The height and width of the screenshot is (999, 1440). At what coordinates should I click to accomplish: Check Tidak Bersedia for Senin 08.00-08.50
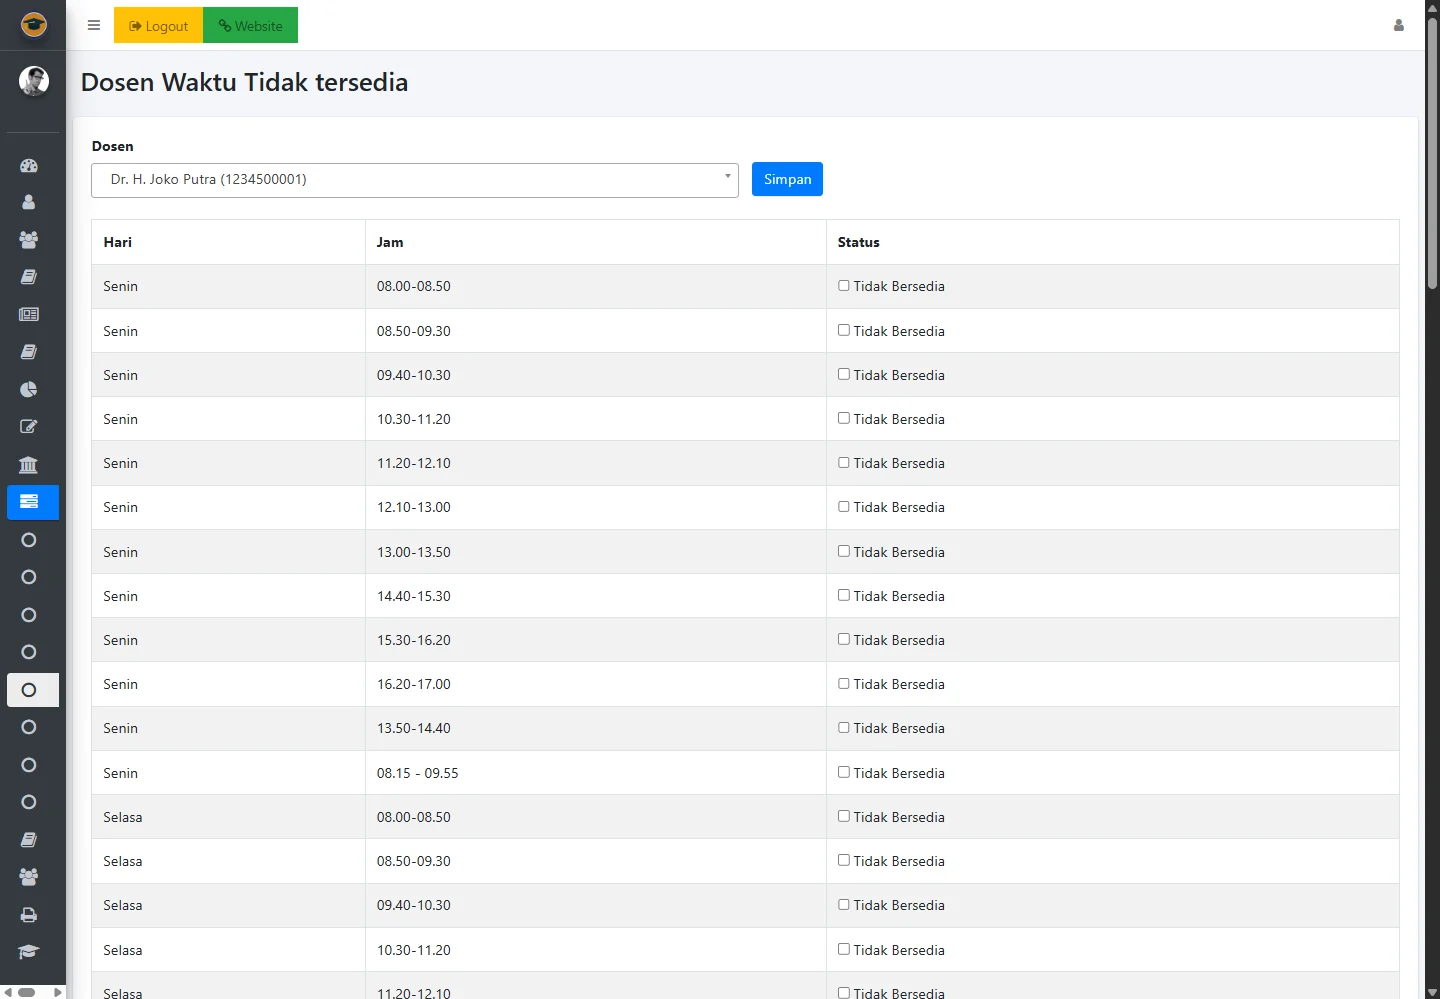[844, 286]
